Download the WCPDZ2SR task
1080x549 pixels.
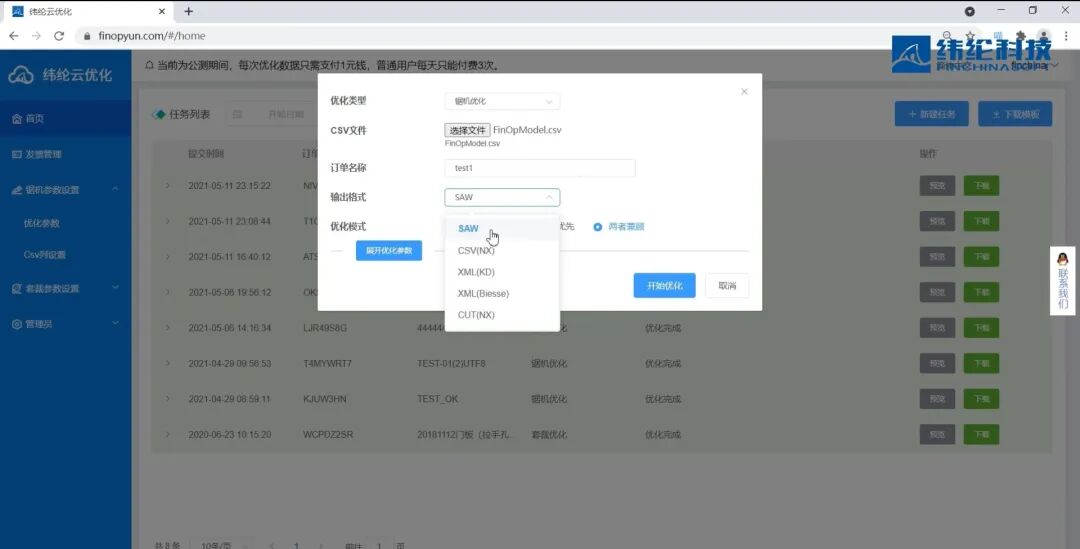tap(981, 435)
